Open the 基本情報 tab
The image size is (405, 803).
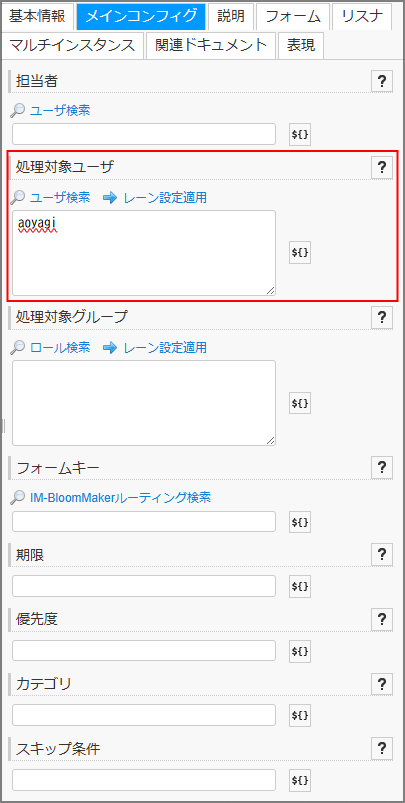click(x=40, y=16)
